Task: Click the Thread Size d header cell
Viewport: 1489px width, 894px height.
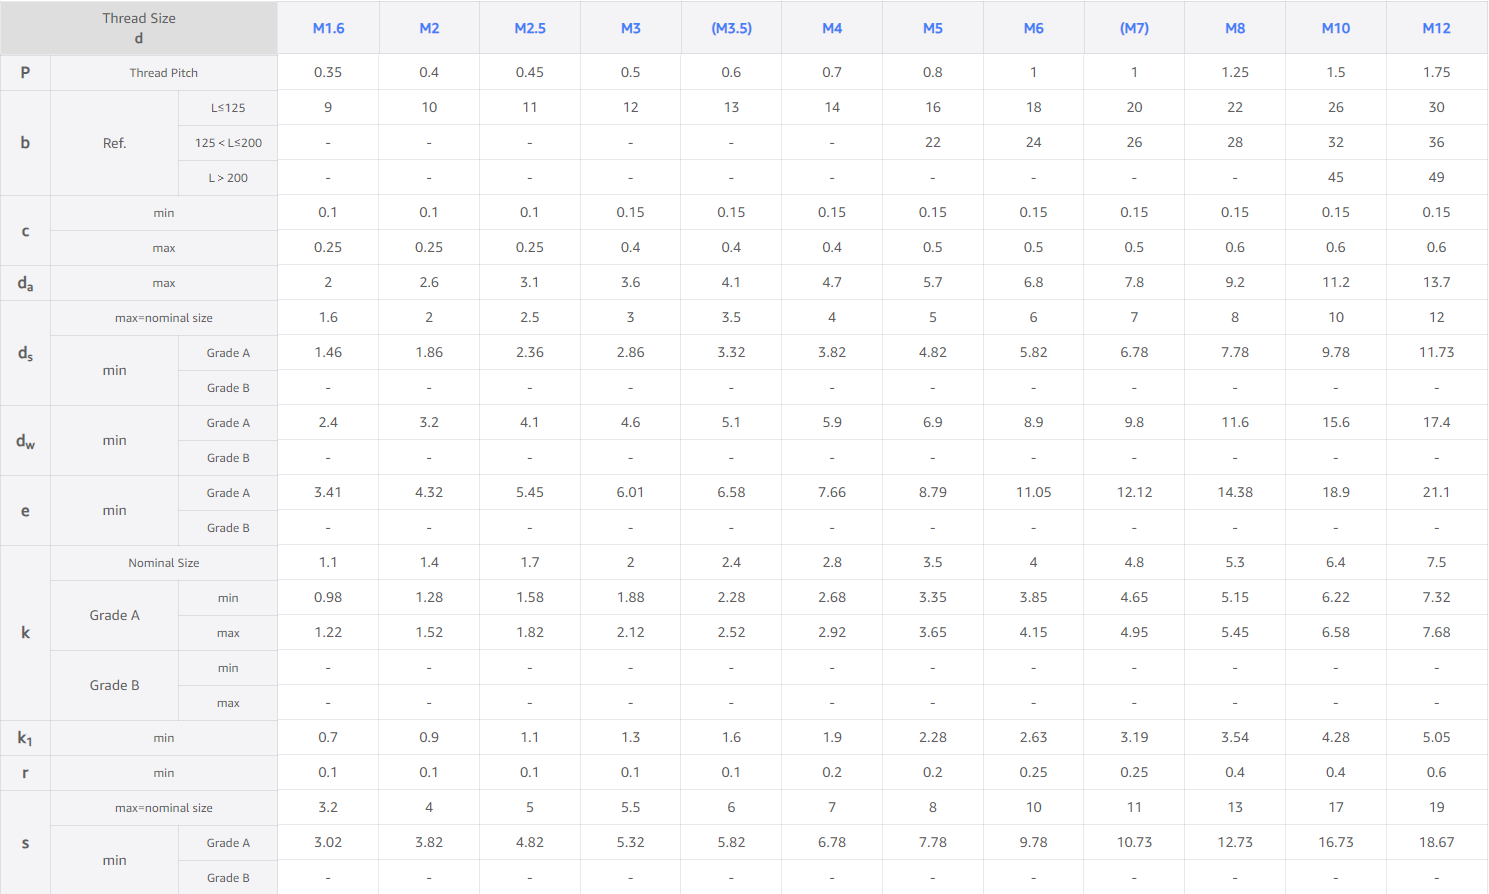Action: pyautogui.click(x=139, y=28)
